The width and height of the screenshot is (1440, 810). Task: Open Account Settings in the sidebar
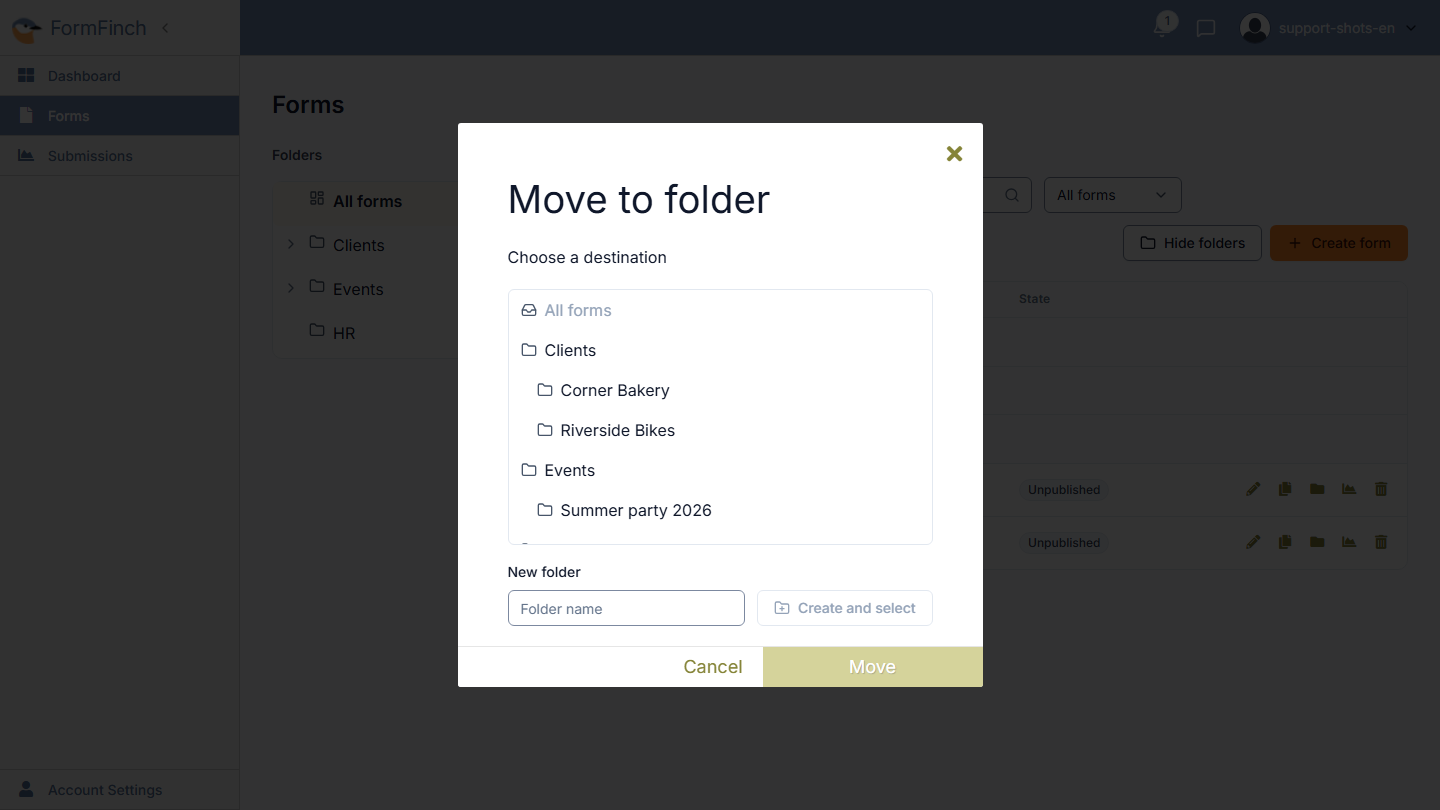120,790
